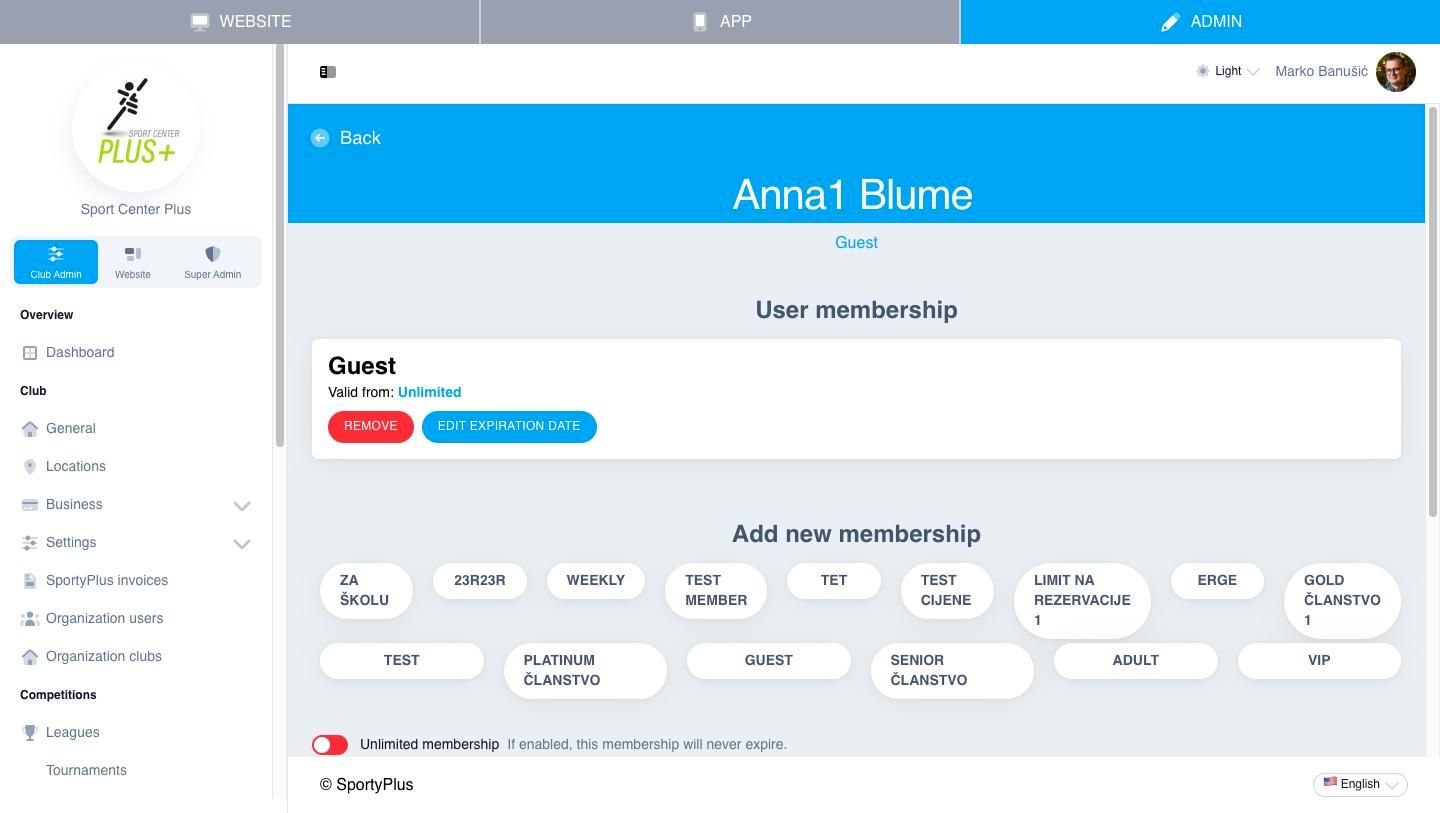The image size is (1440, 813).
Task: Select the Super Admin mode tab
Action: [x=212, y=262]
